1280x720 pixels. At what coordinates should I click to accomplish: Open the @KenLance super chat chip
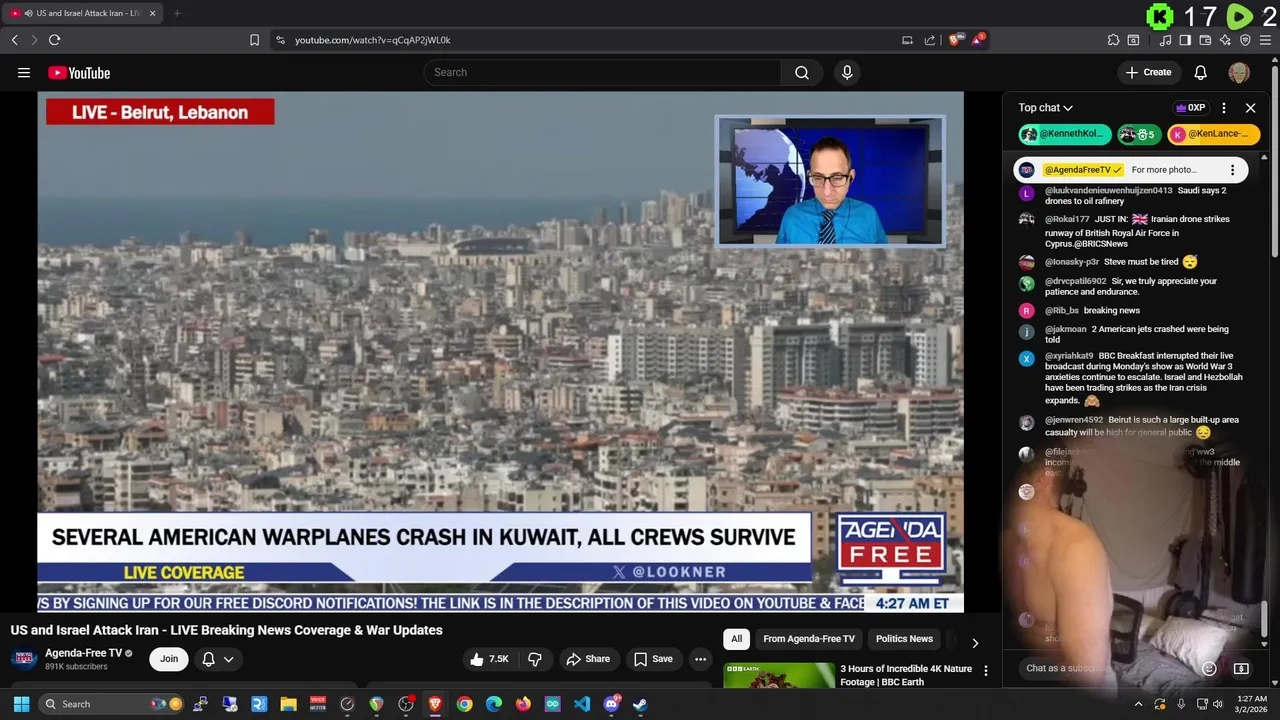pyautogui.click(x=1214, y=134)
